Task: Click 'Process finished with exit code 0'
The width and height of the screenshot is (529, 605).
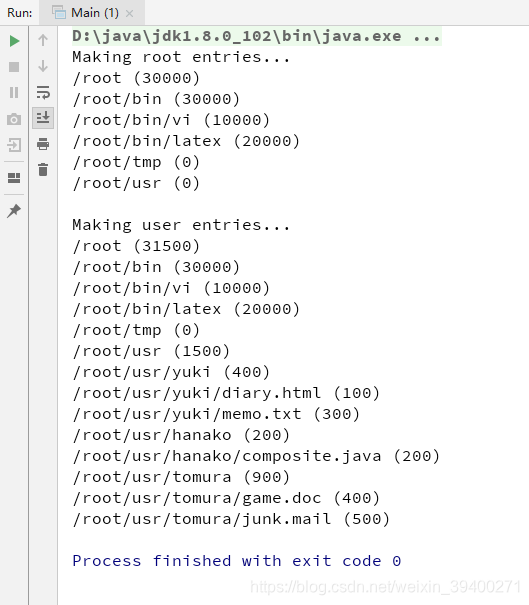Action: click(237, 561)
